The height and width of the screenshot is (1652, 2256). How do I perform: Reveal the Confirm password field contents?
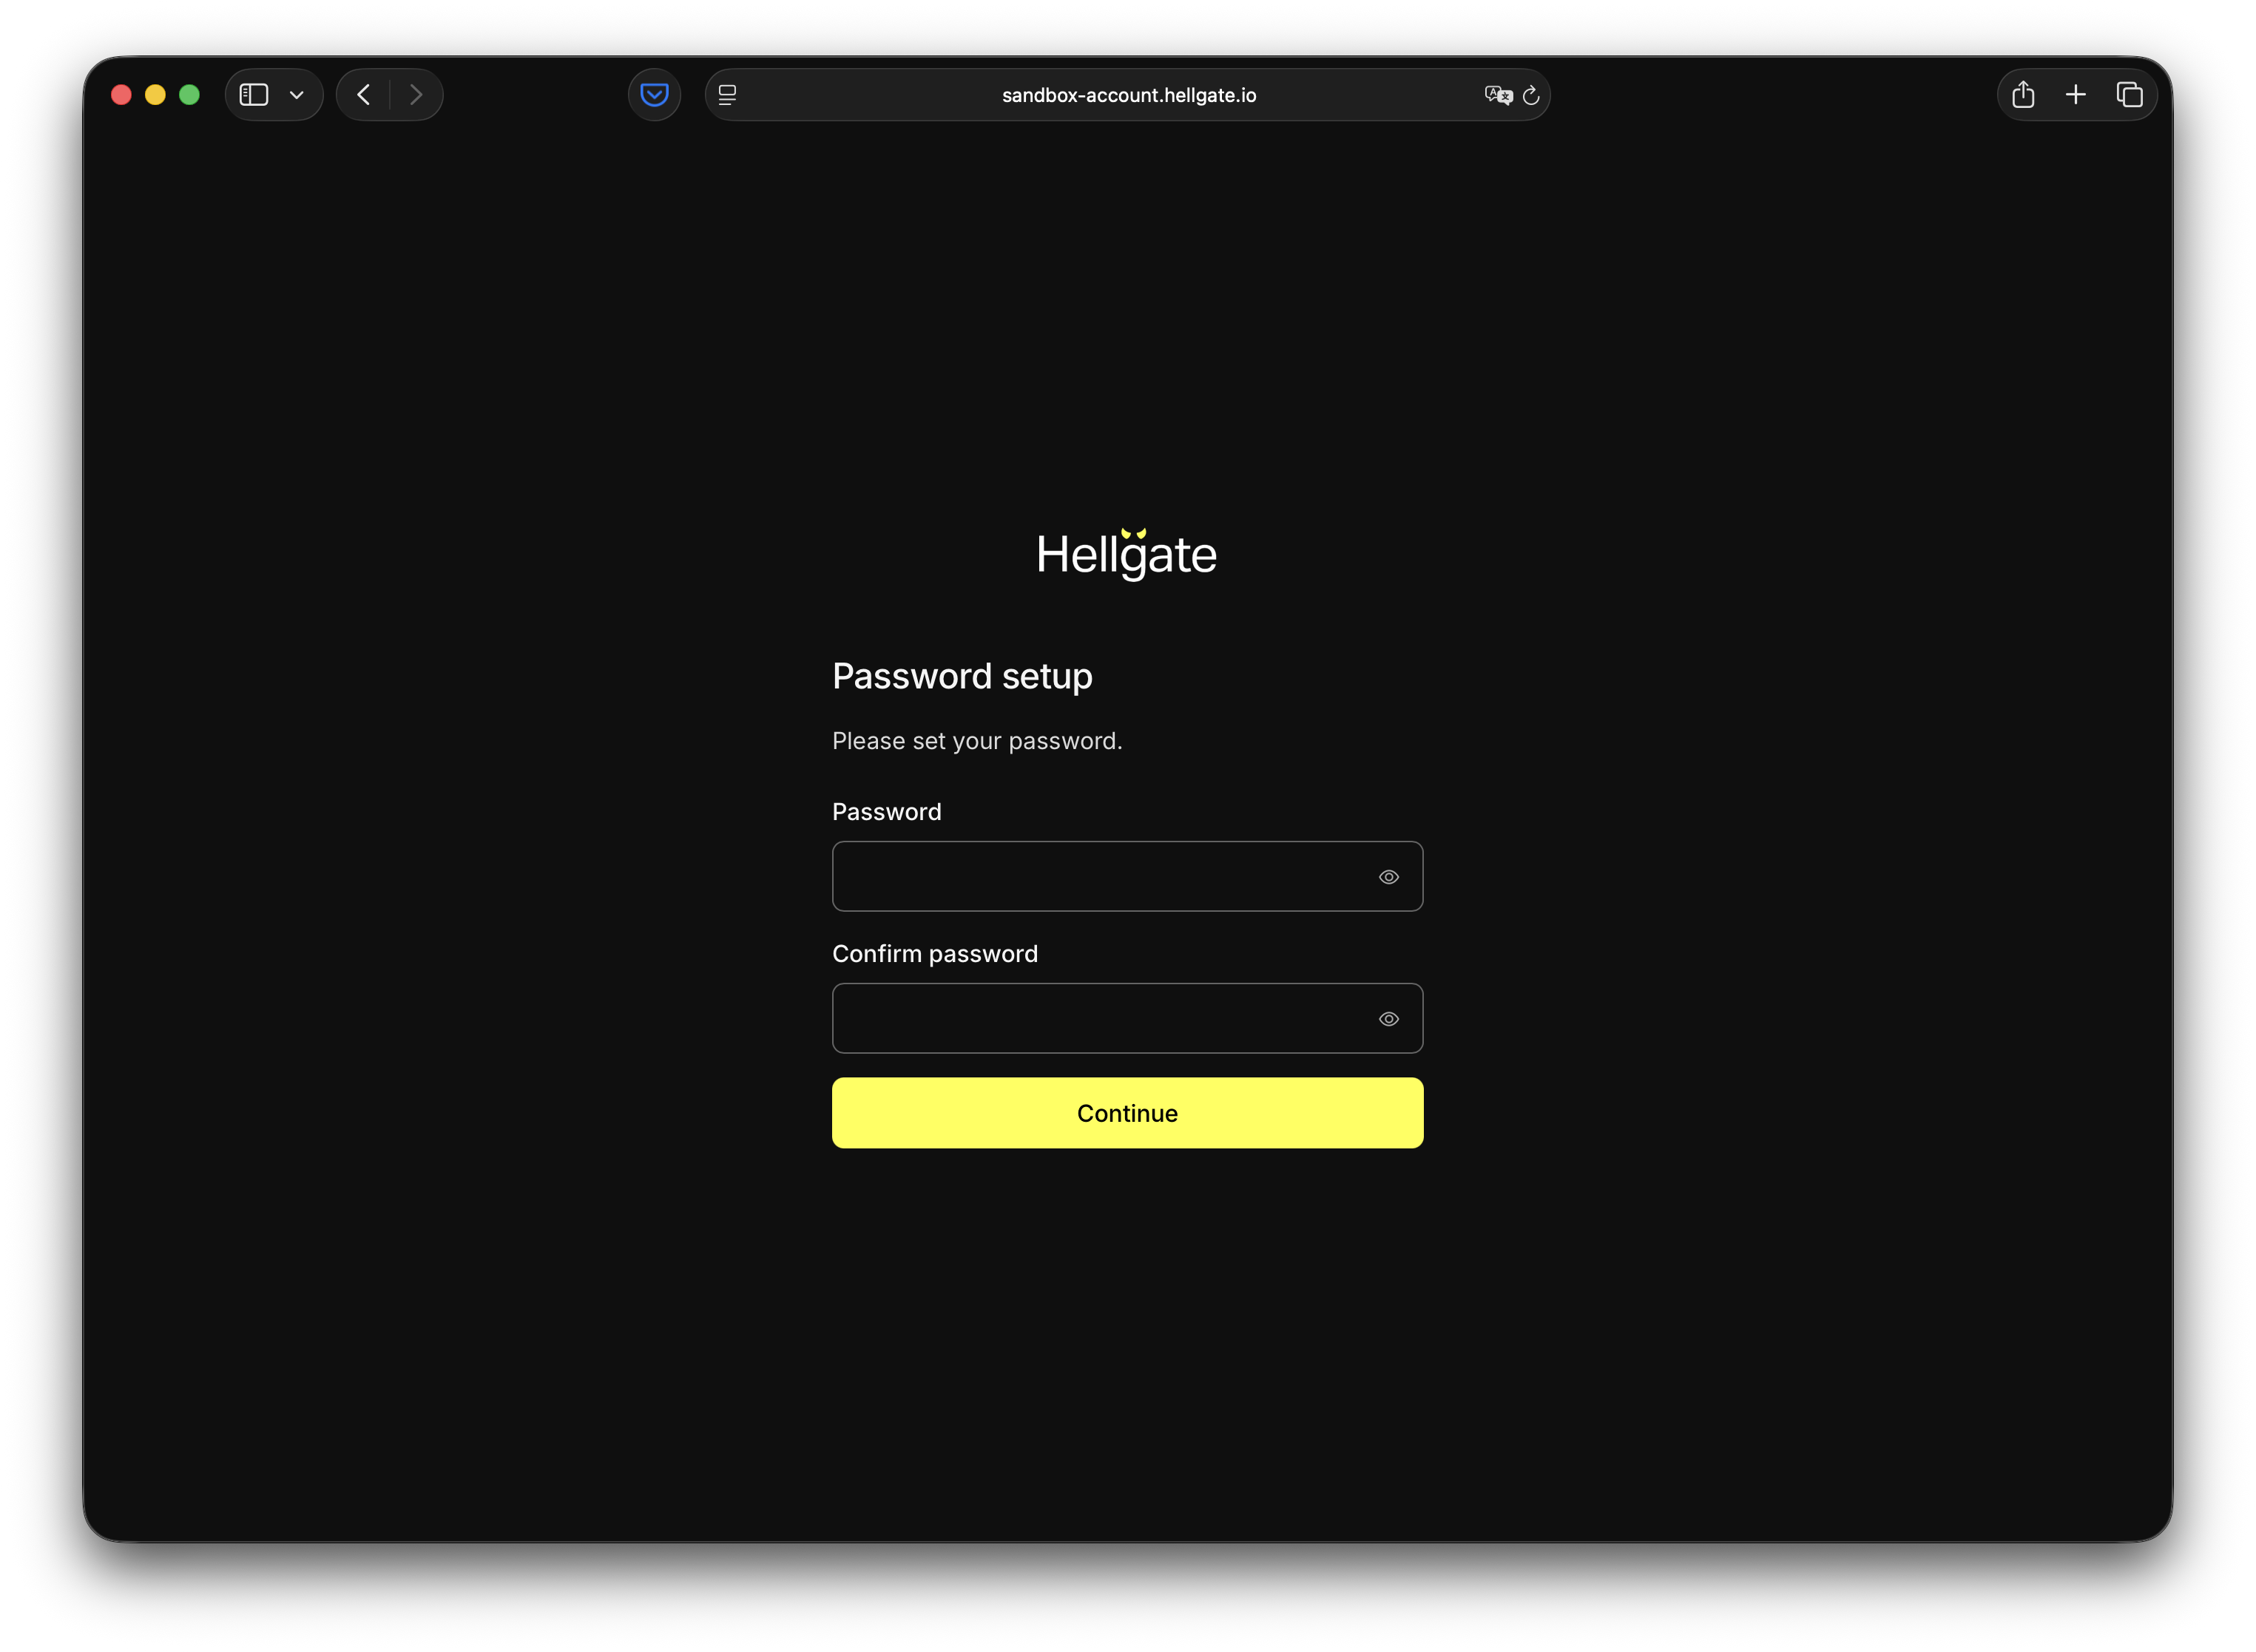point(1389,1018)
